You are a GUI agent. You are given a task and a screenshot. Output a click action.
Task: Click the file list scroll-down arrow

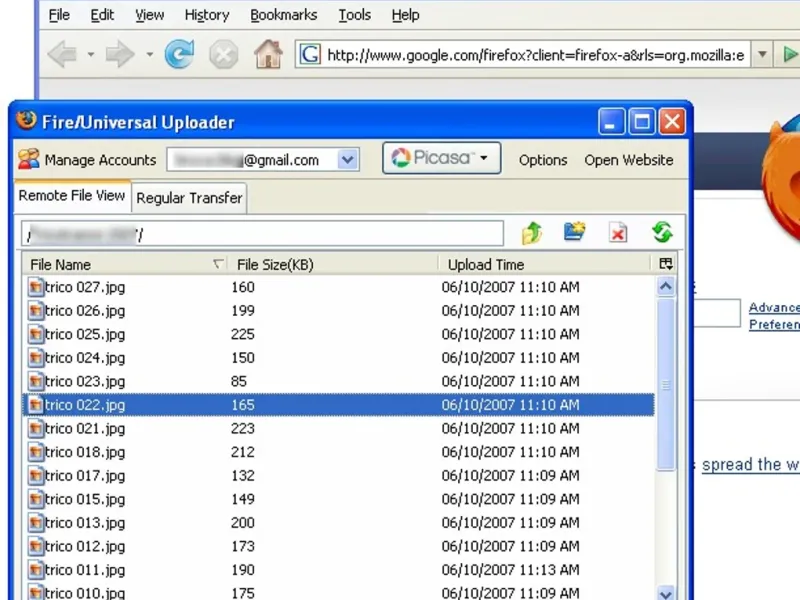pyautogui.click(x=665, y=593)
